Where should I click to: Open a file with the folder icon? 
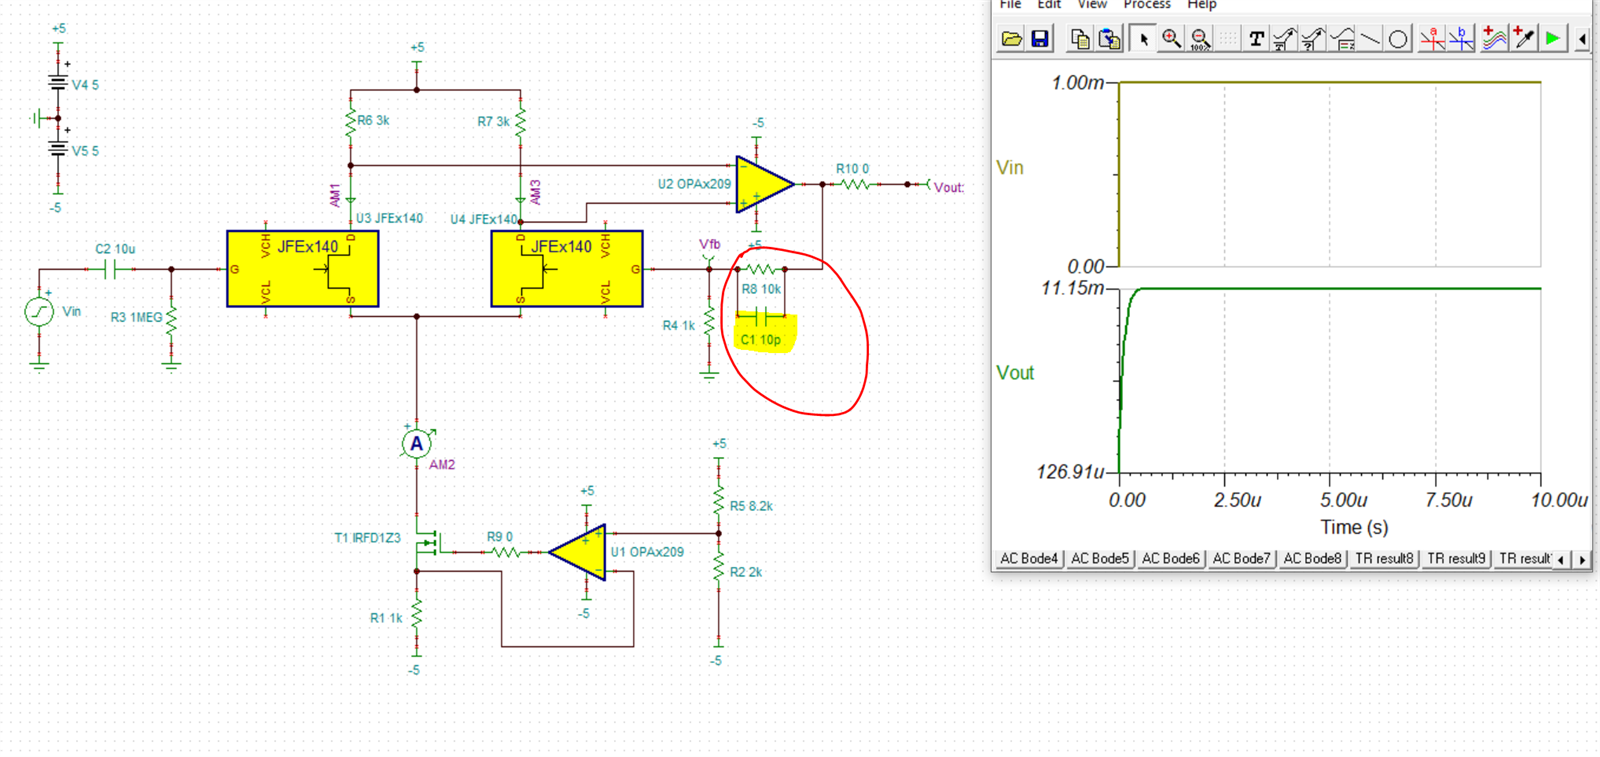[1012, 39]
